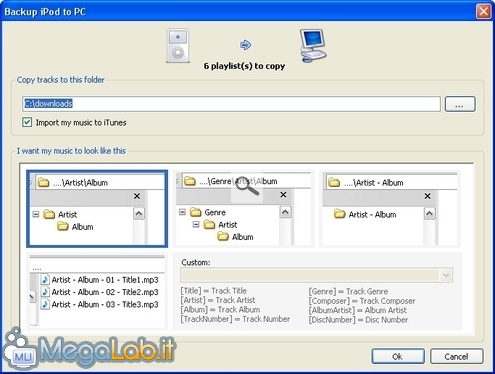
Task: Collapse the Genre tree node
Action: click(x=182, y=212)
